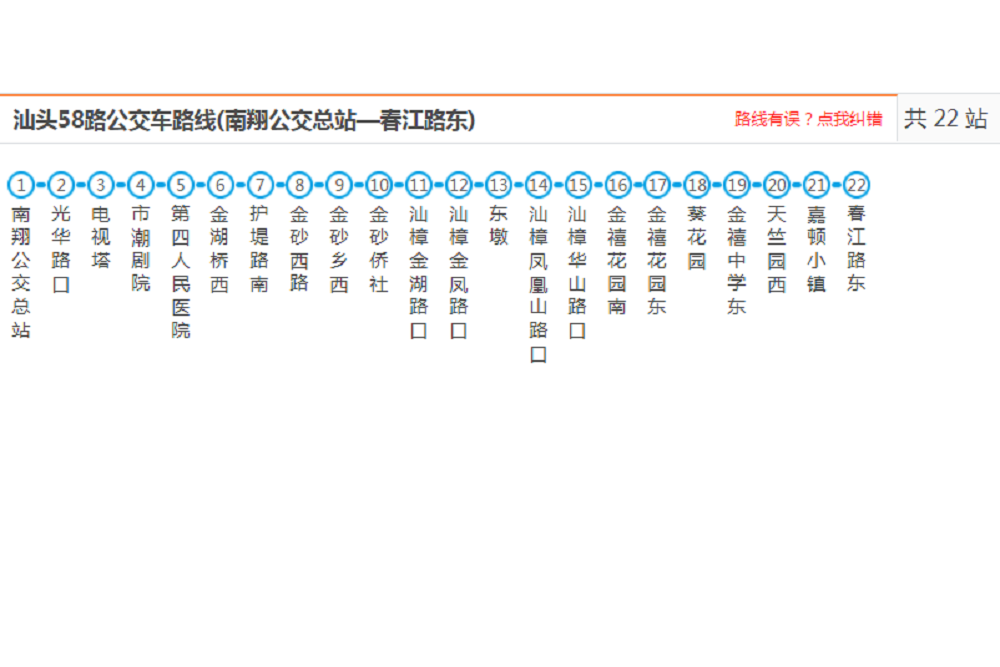Viewport: 1000px width, 667px height.
Task: Select the 汕樟凤凰山路口 stop name
Action: click(538, 284)
